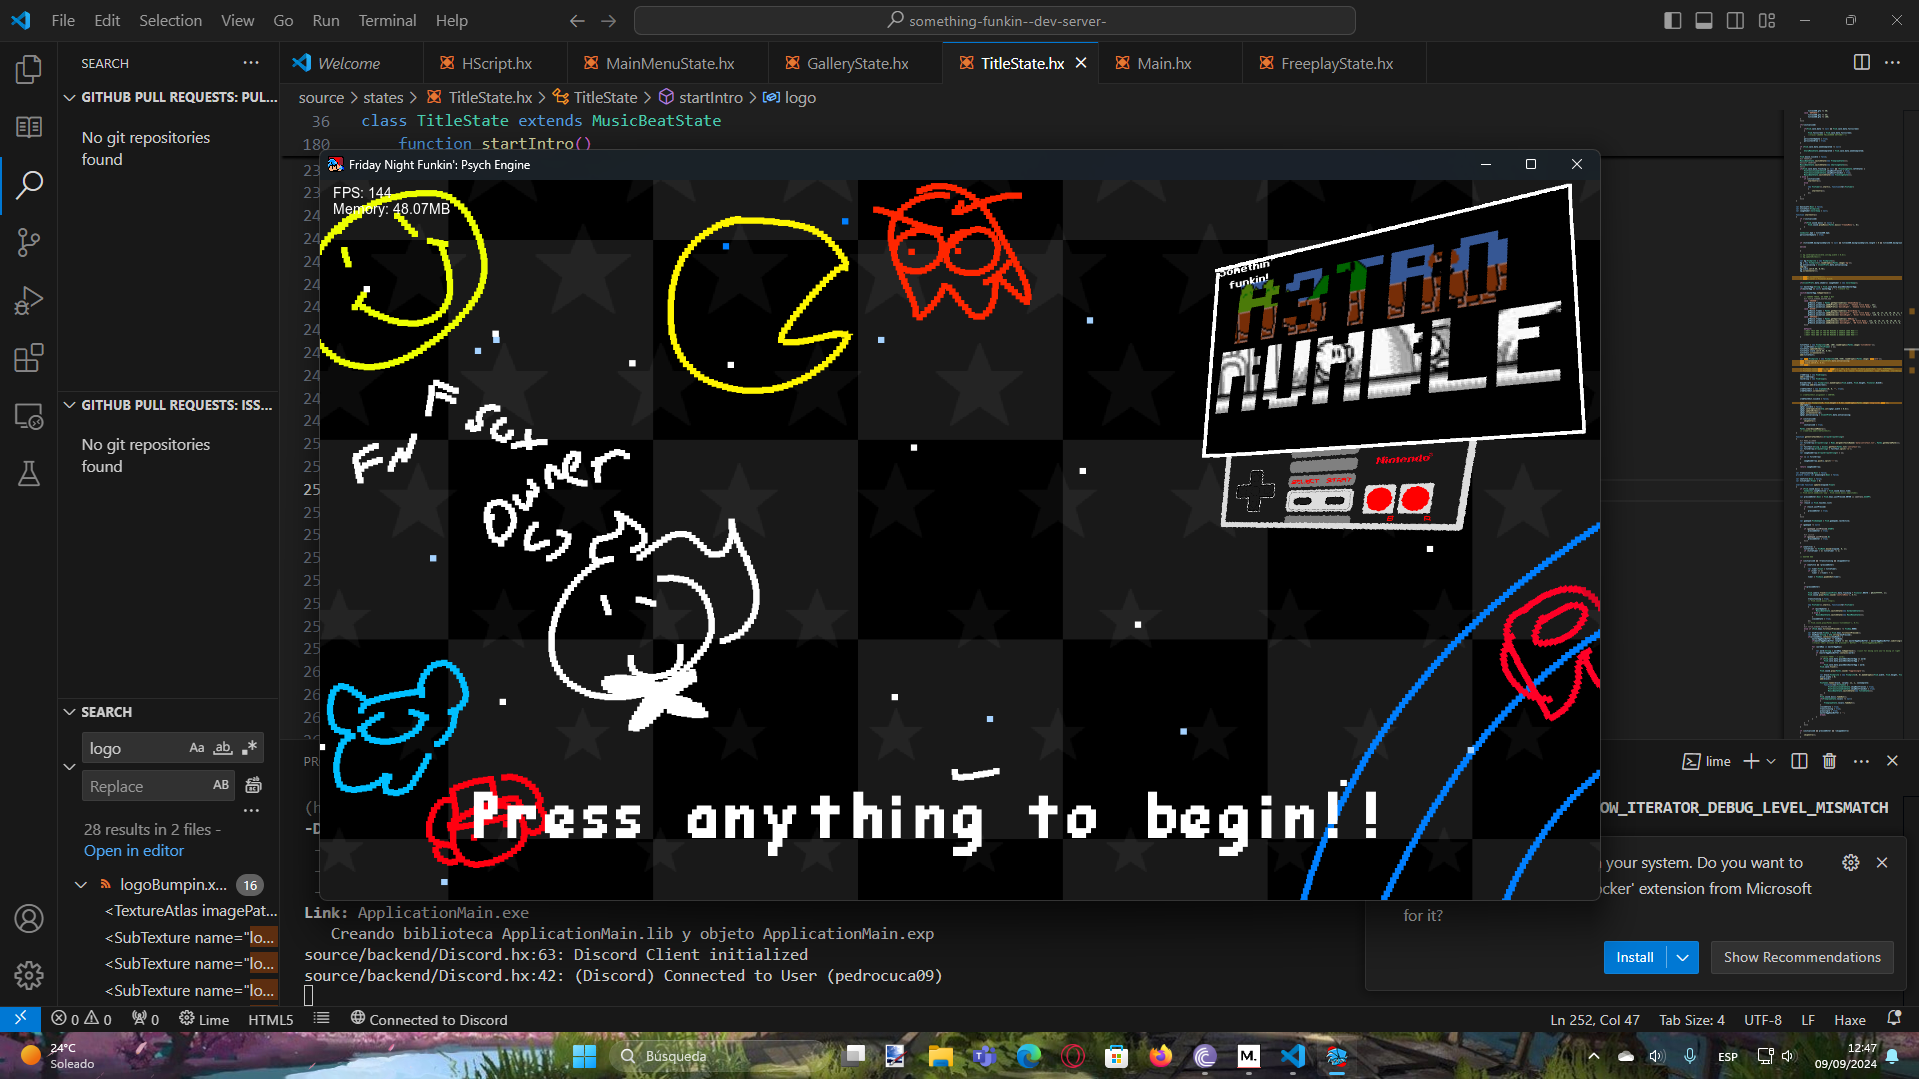The width and height of the screenshot is (1919, 1079).
Task: Dismiss the Docker extension notification
Action: 1882,862
